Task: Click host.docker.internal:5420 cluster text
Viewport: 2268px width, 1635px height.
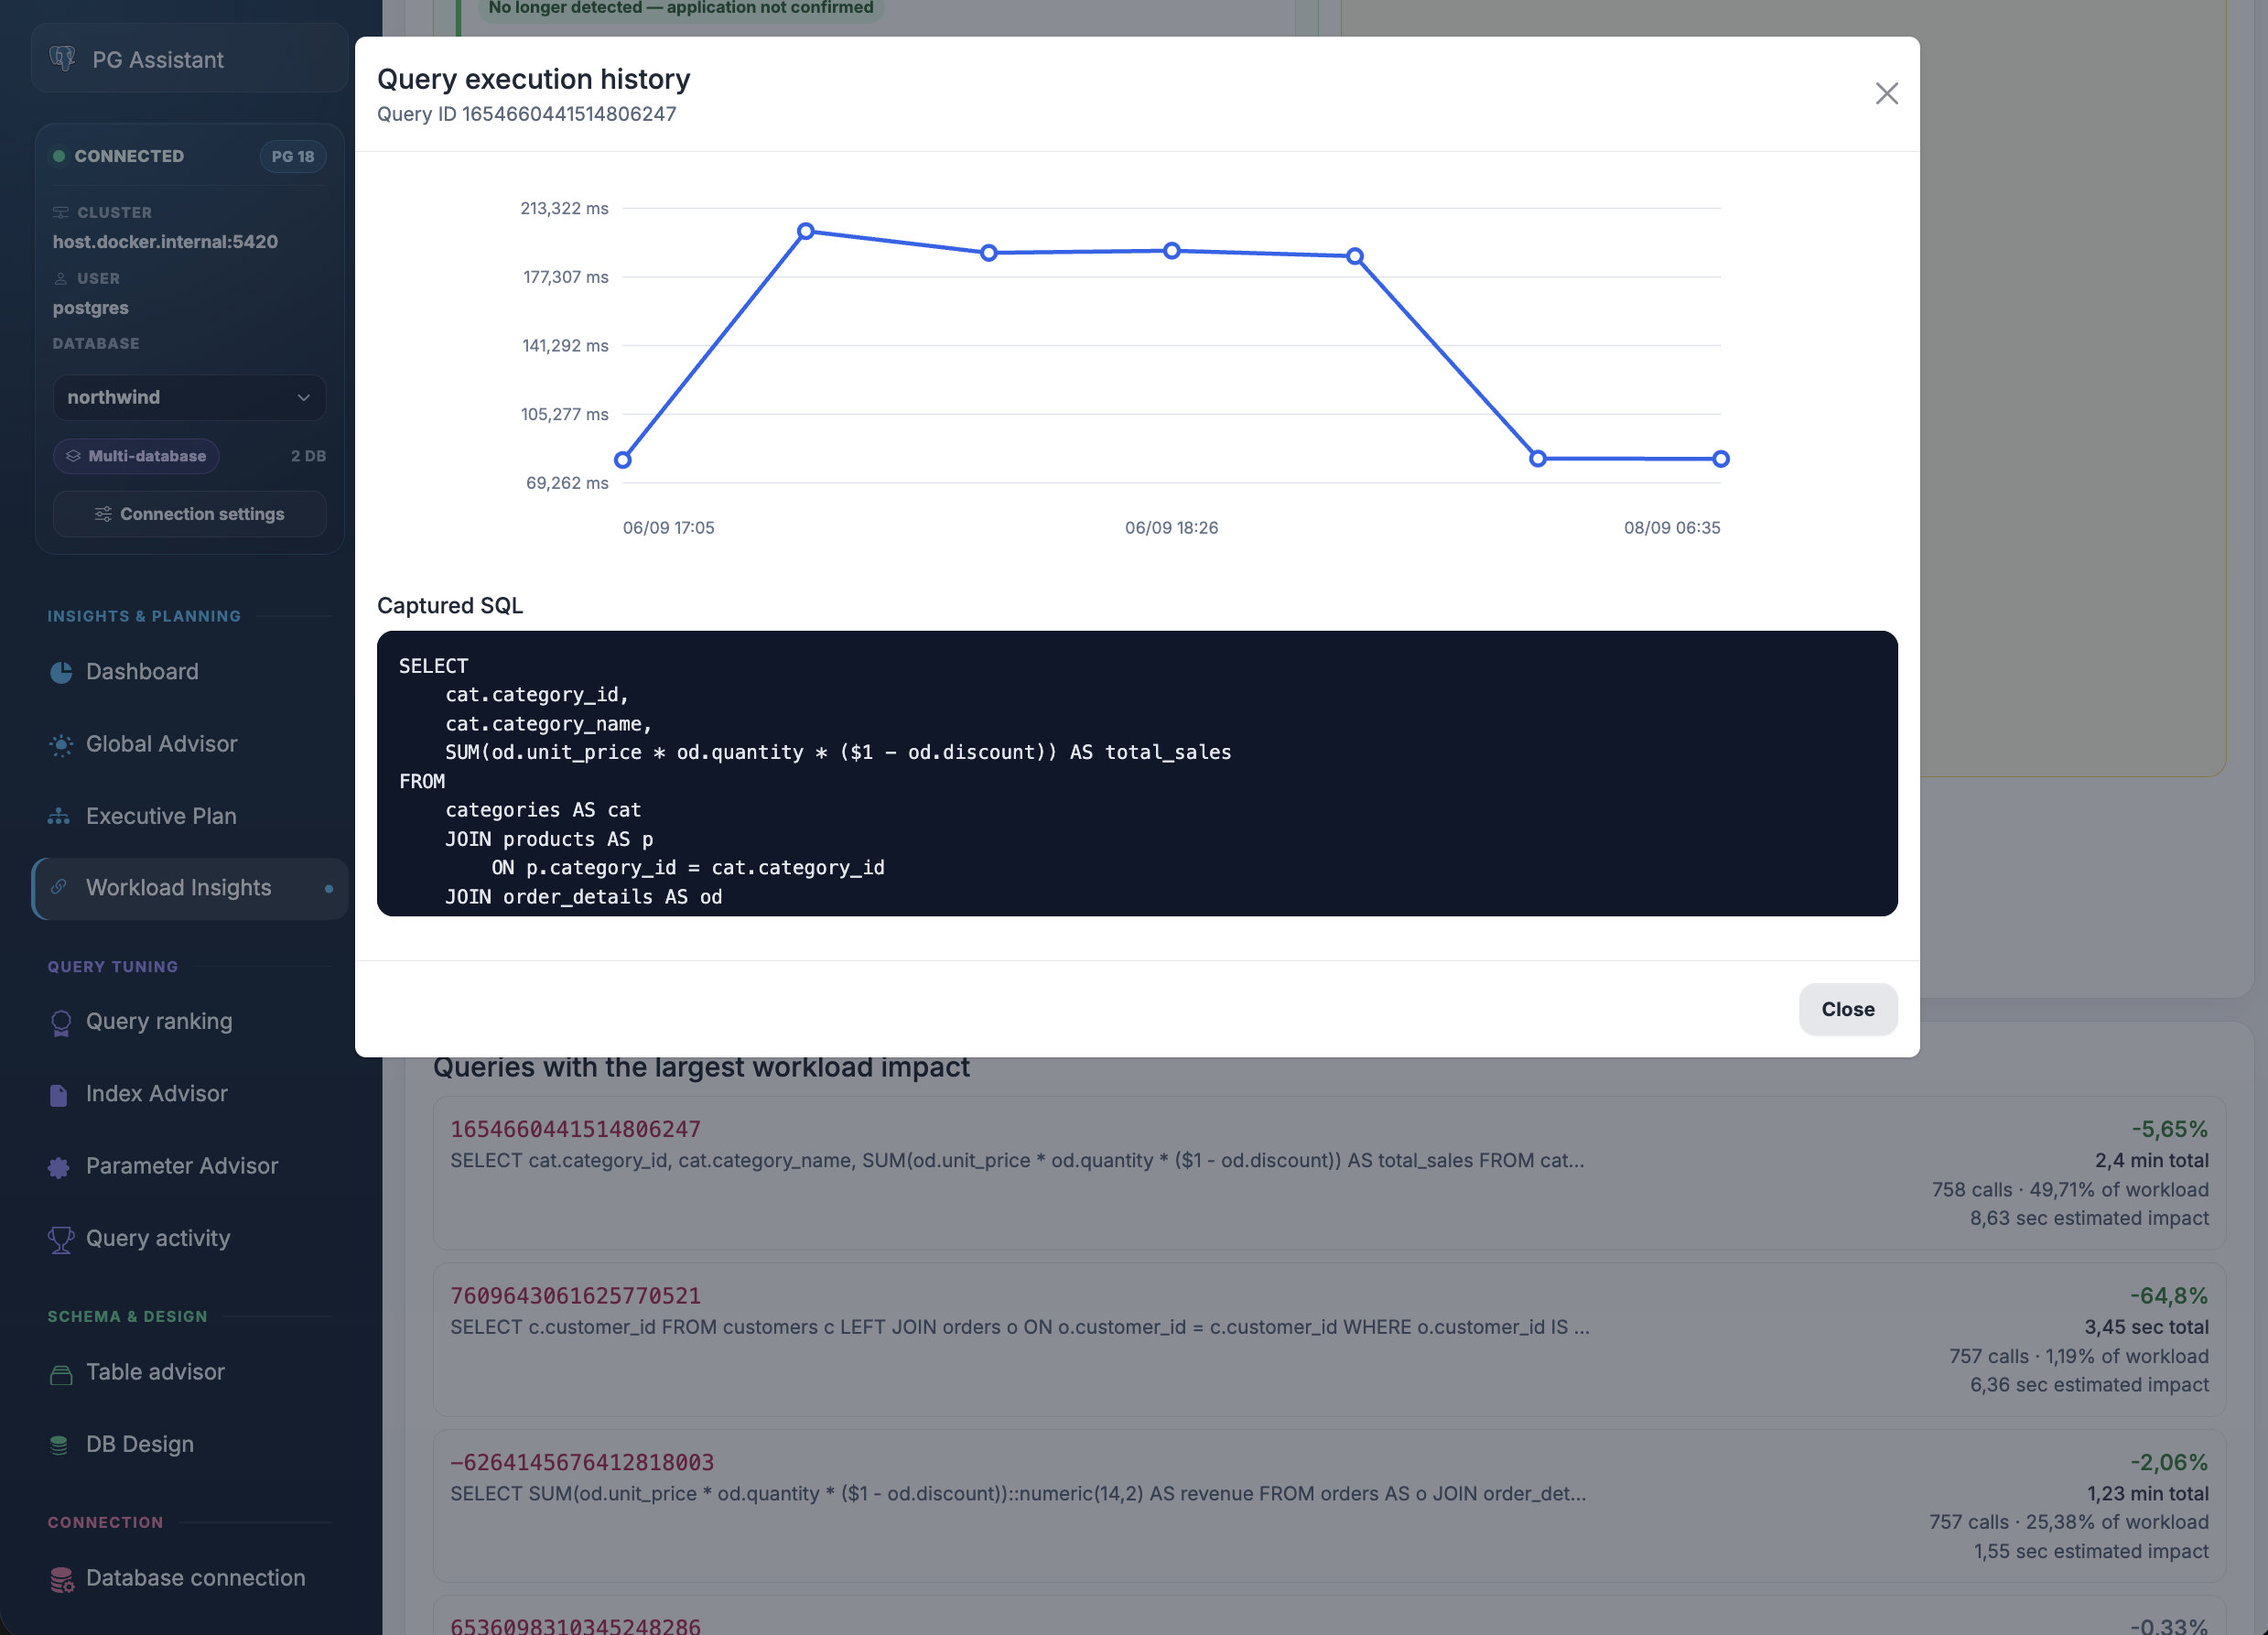Action: [165, 242]
